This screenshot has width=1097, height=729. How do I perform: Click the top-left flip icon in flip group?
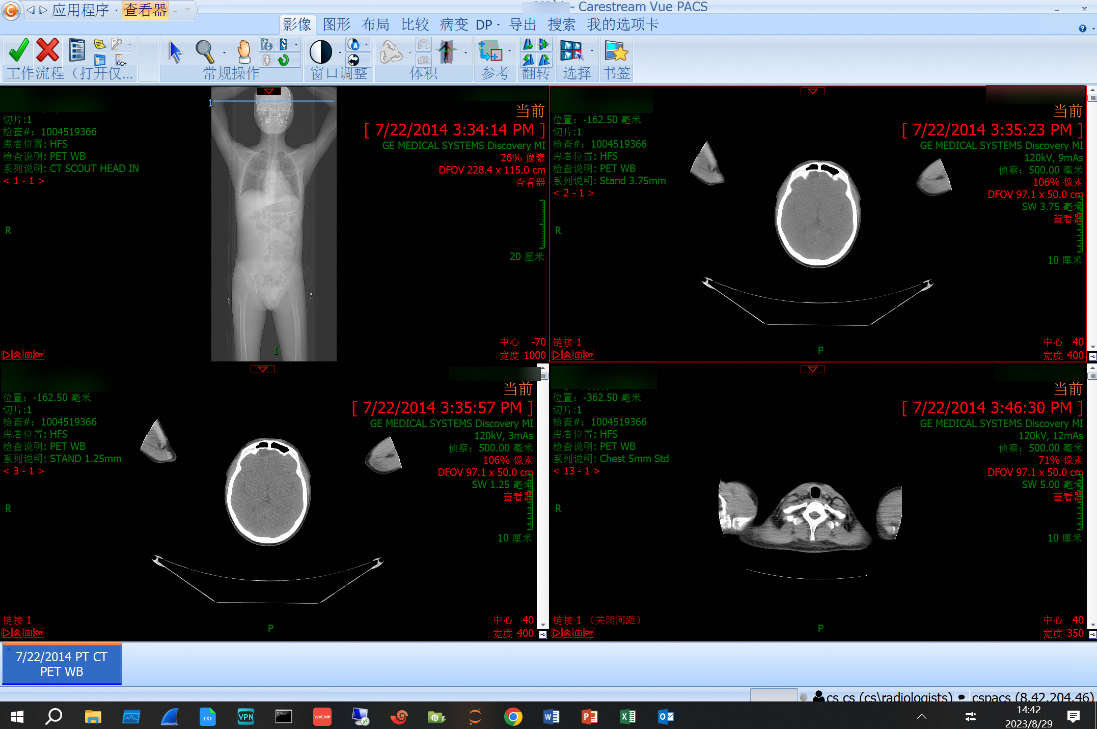tap(528, 44)
